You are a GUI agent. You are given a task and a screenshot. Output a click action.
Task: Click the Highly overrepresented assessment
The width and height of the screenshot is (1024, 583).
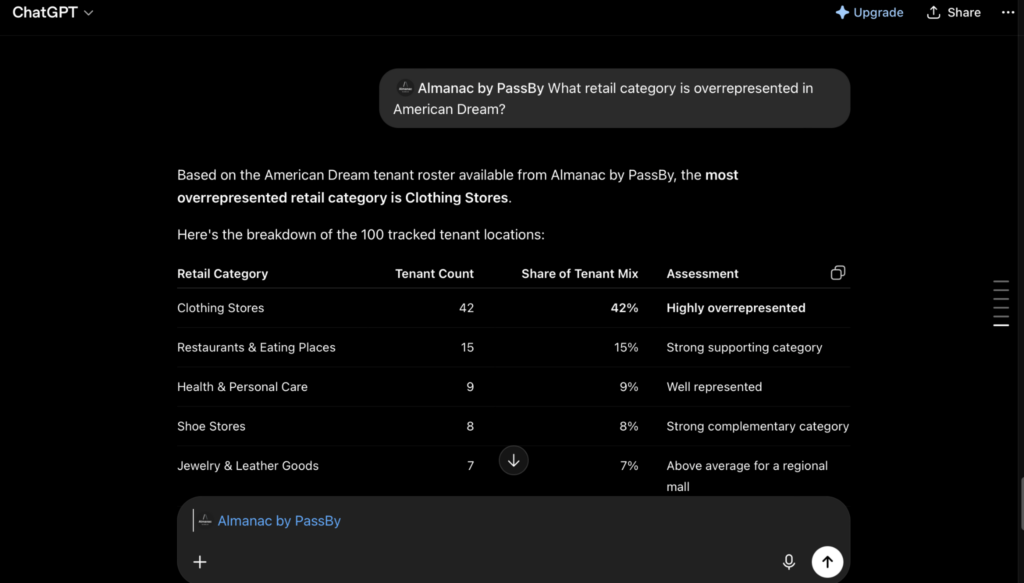(x=736, y=307)
